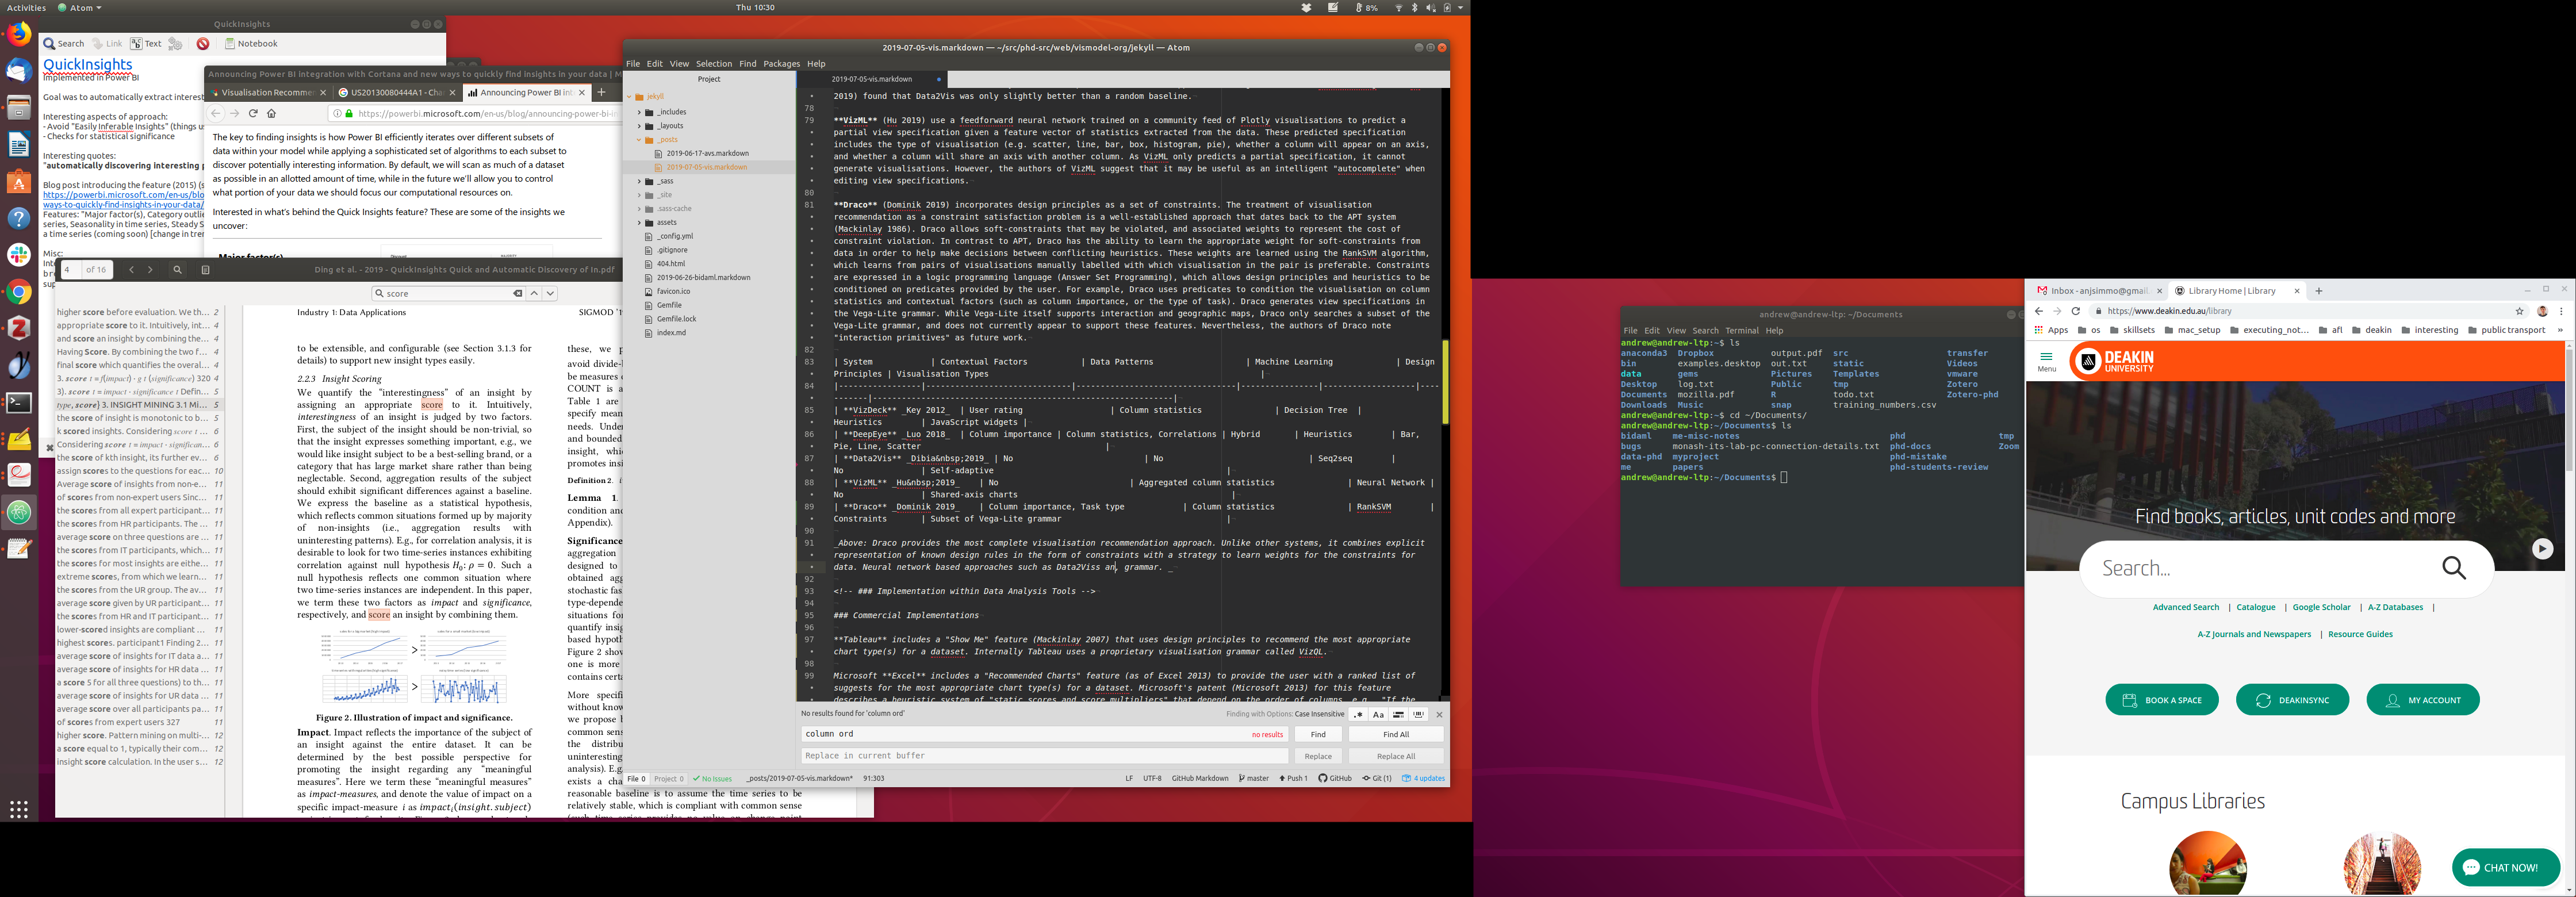Open Terminal from the Ubuntu dock
The width and height of the screenshot is (2576, 897).
pyautogui.click(x=19, y=403)
